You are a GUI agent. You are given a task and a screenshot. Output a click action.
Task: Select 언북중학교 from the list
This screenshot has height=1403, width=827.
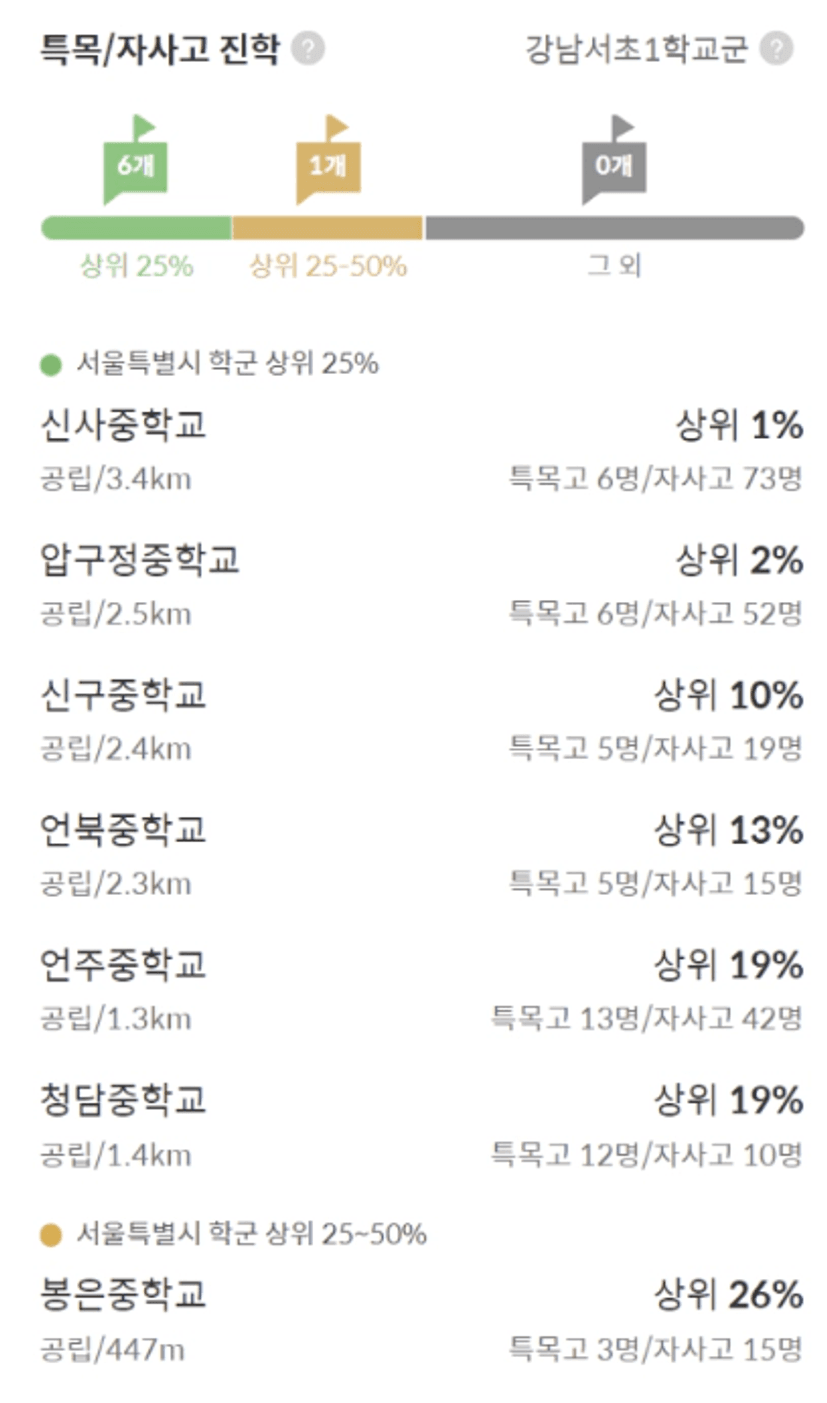[x=123, y=830]
